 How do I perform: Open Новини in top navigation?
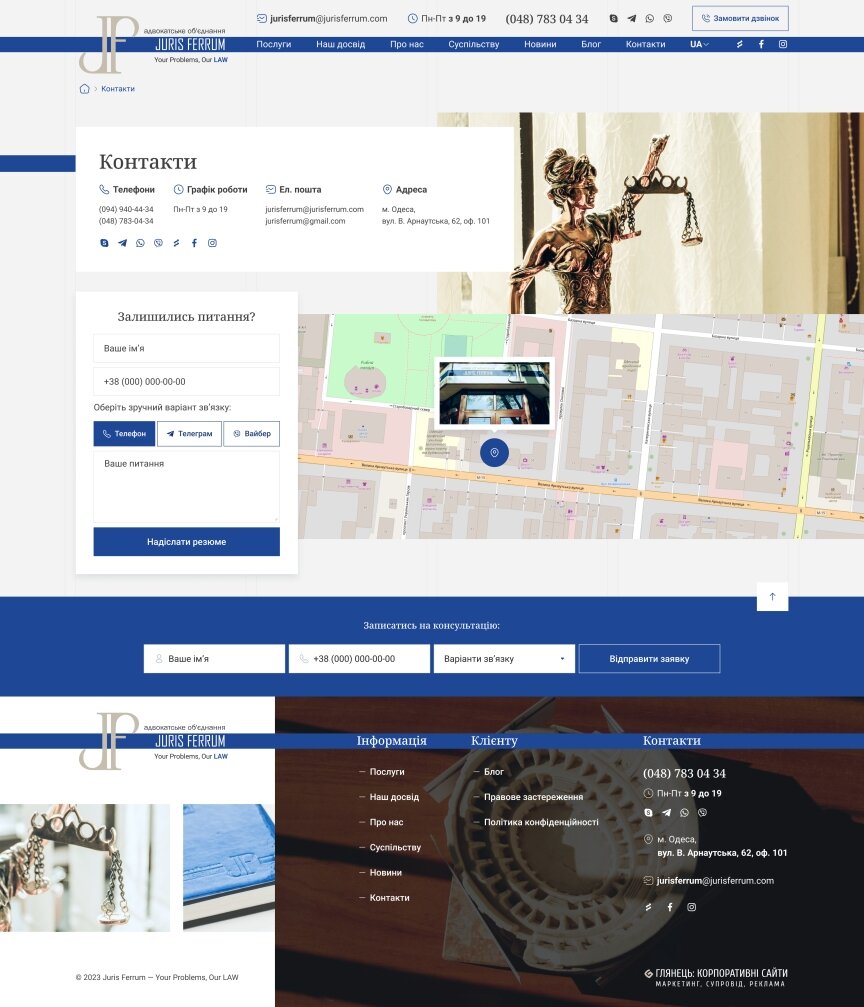(x=540, y=44)
